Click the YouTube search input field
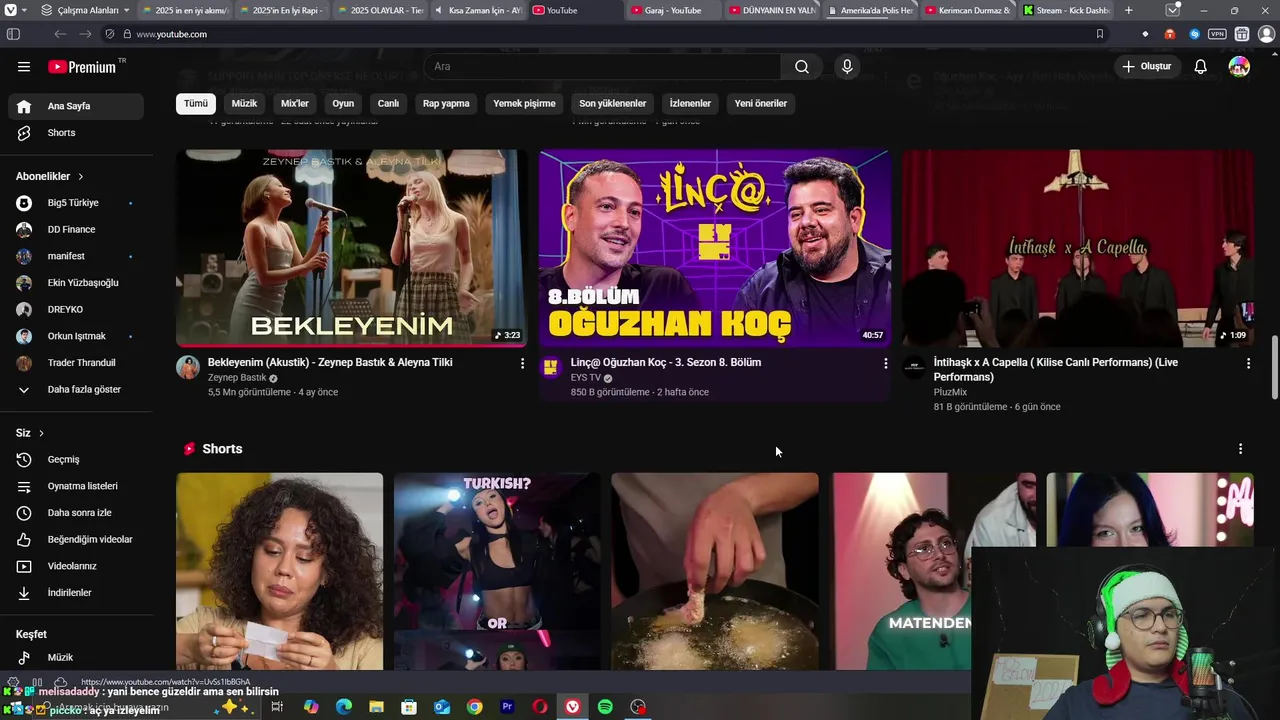This screenshot has height=720, width=1280. coord(603,67)
